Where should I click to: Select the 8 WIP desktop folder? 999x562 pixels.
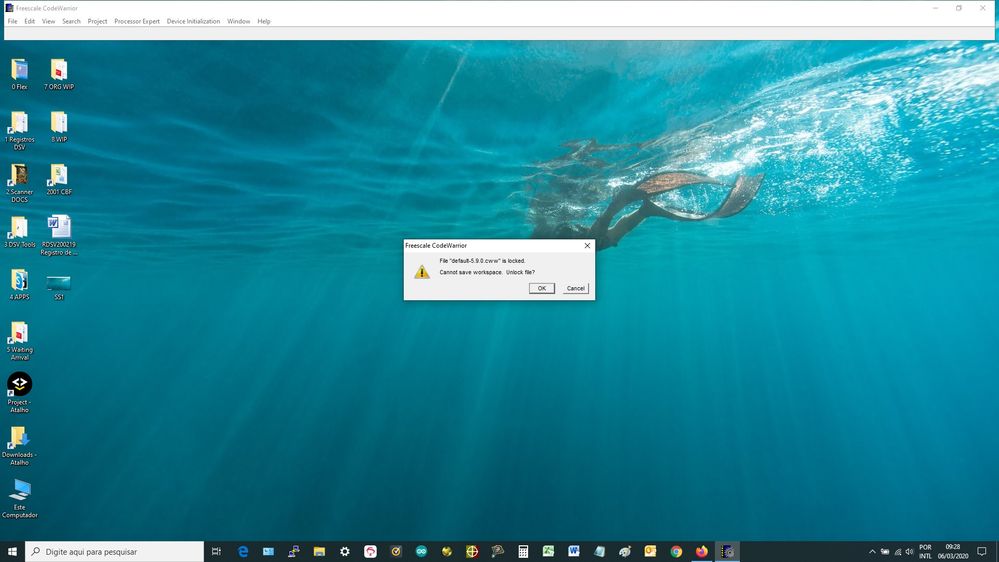59,126
